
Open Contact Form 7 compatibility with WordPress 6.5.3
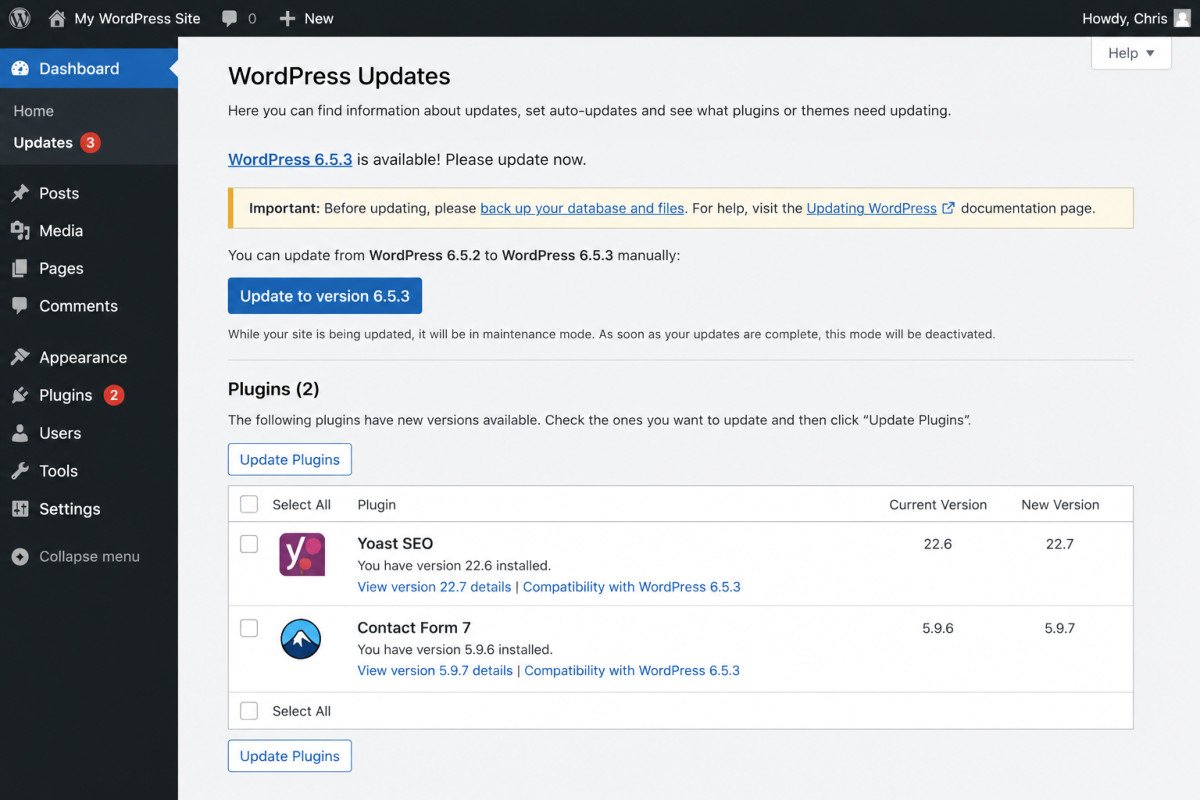point(632,671)
